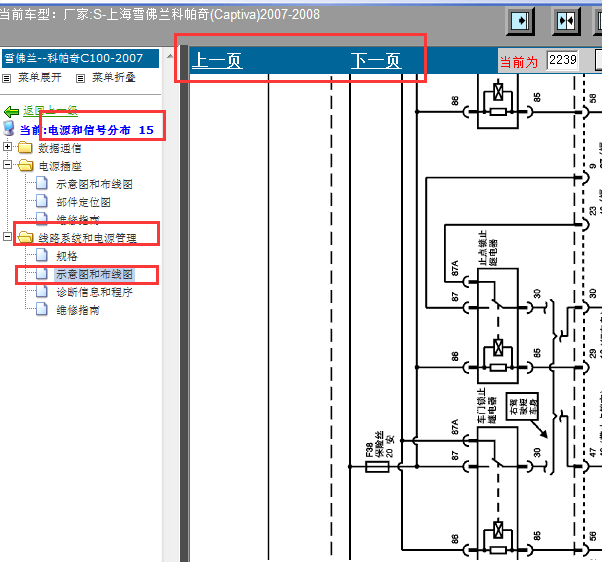Open highlighted 示意图和布线图 under 线路系统
The image size is (602, 562).
pos(94,274)
